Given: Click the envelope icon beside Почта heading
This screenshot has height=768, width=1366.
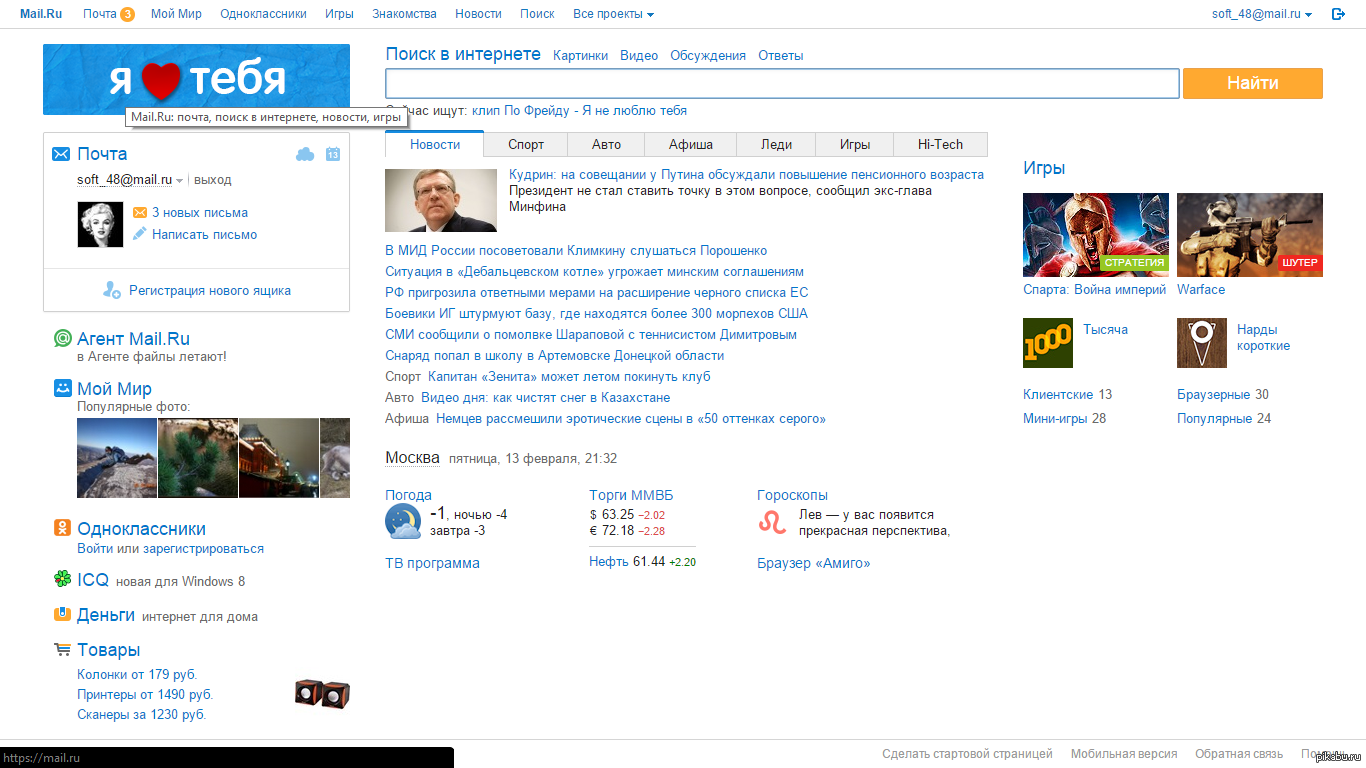Looking at the screenshot, I should pos(61,154).
